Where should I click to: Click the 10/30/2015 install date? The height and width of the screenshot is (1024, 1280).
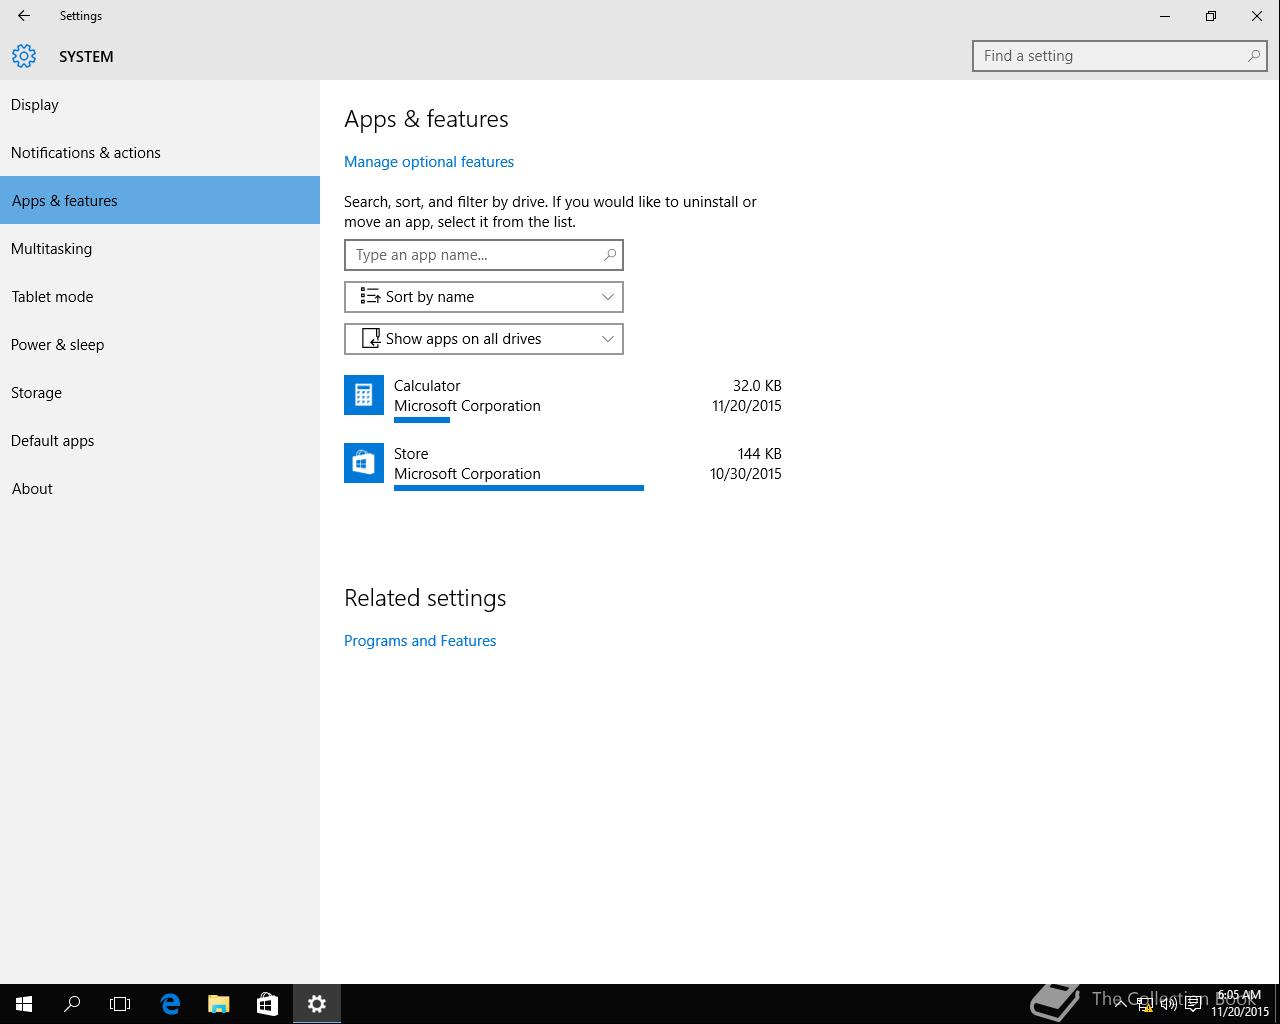(746, 474)
